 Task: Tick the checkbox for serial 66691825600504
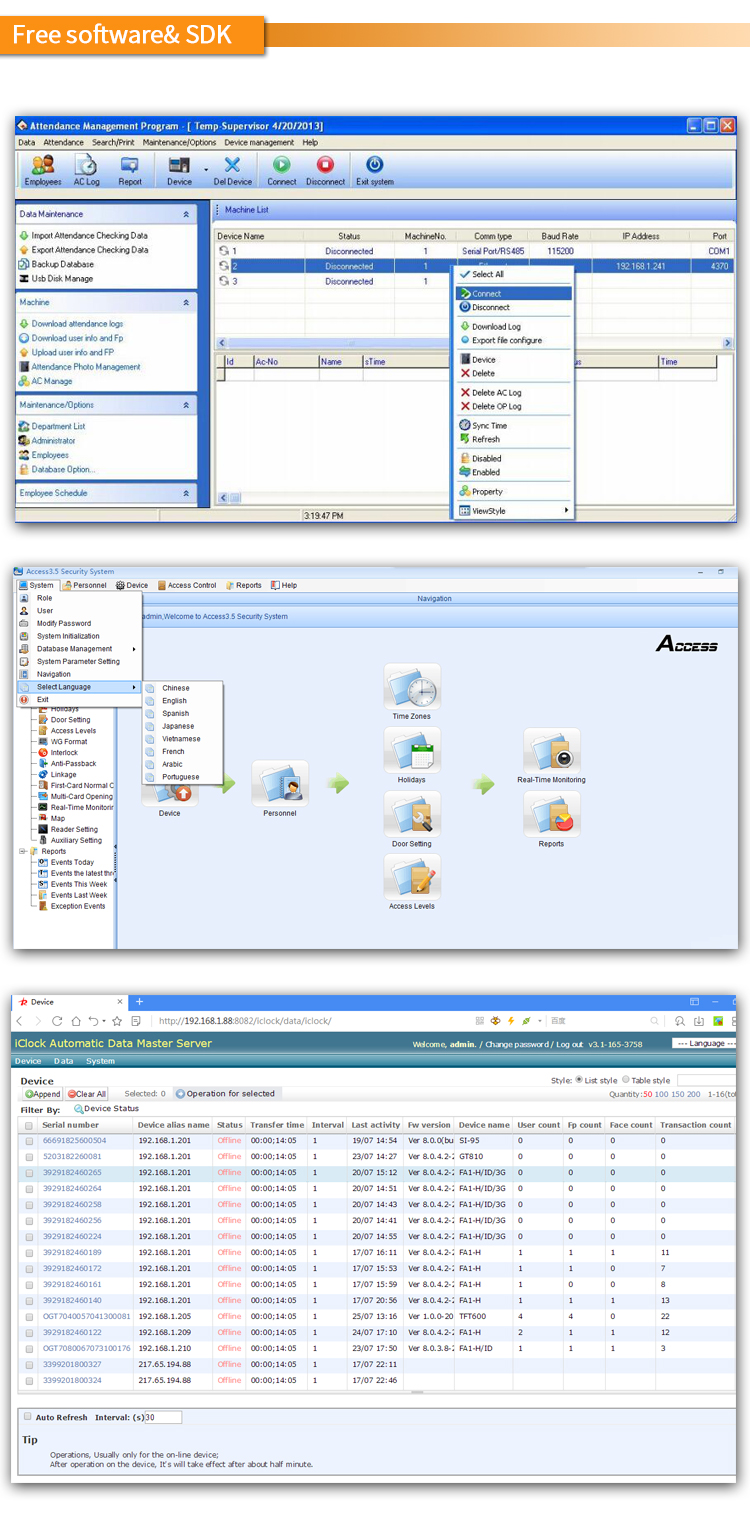pyautogui.click(x=29, y=1140)
